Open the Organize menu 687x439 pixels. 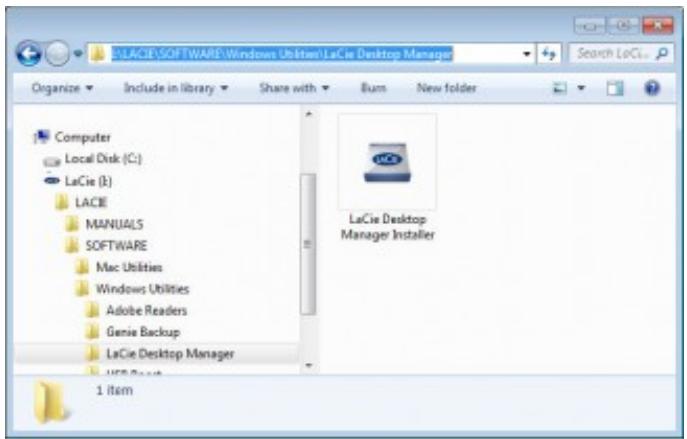(x=62, y=88)
